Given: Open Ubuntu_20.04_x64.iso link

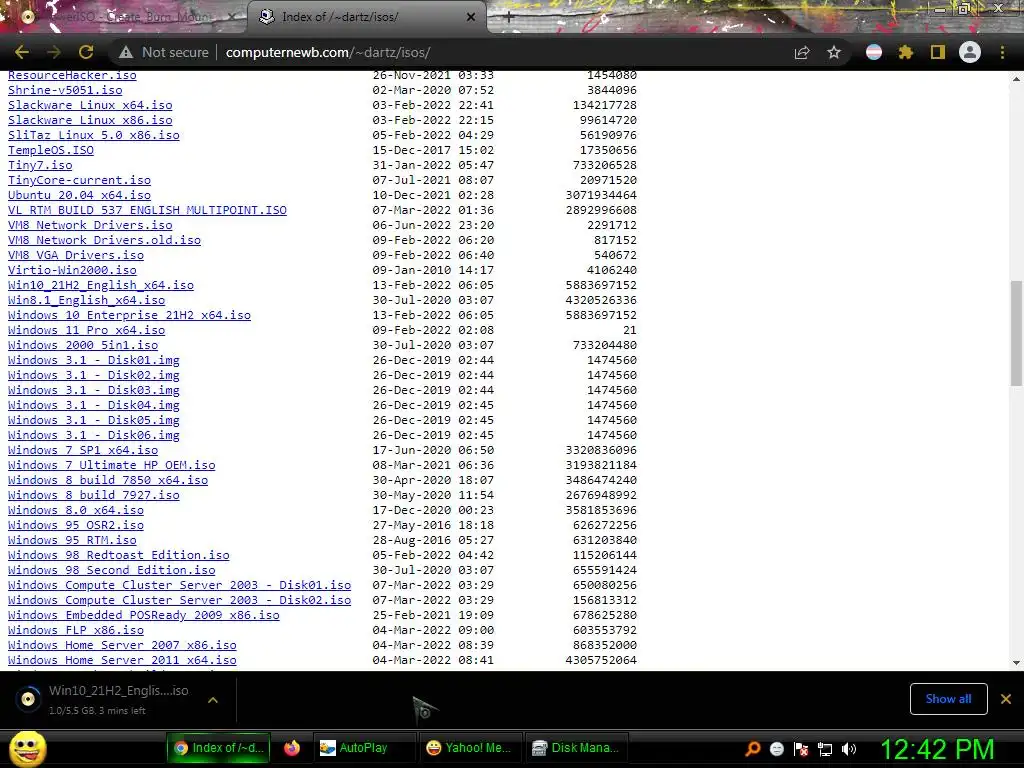Looking at the screenshot, I should point(79,195).
